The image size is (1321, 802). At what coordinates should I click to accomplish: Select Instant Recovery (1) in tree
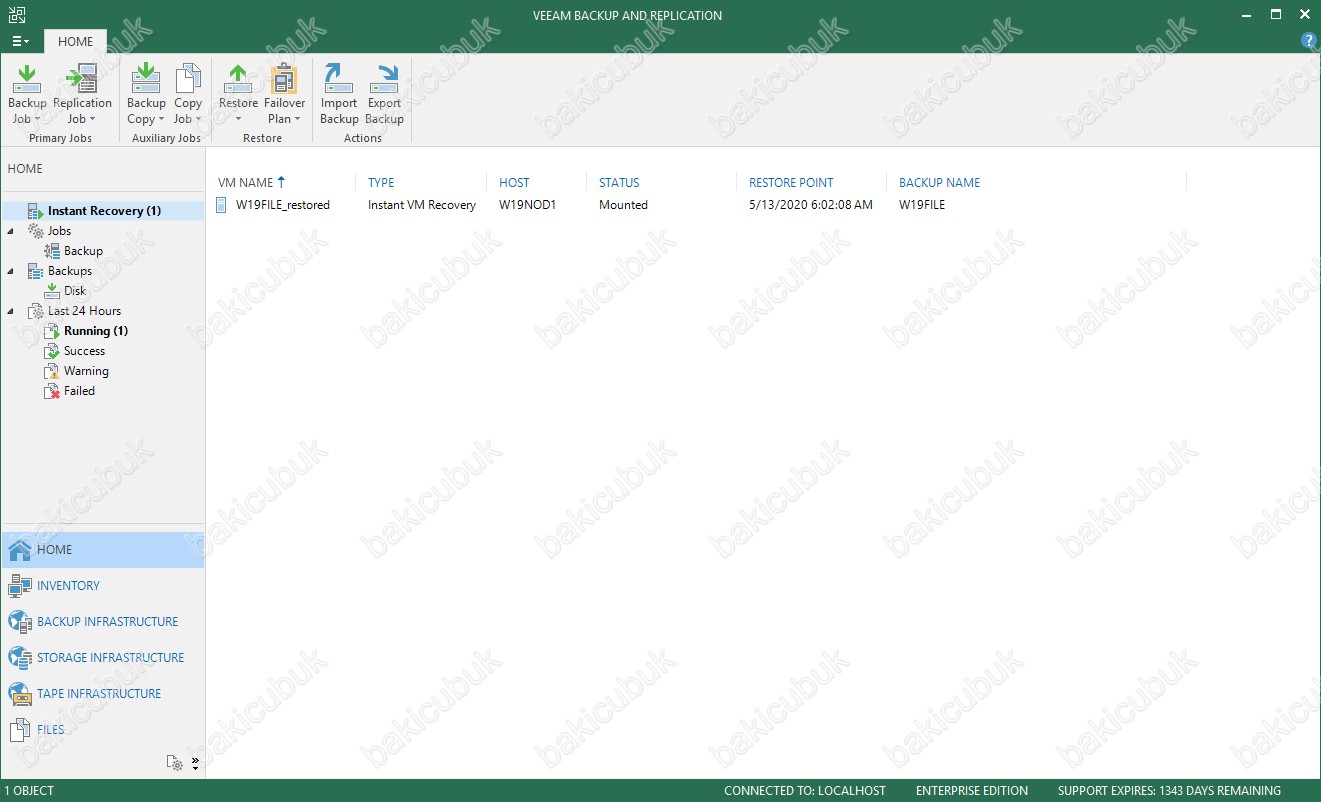tap(104, 211)
